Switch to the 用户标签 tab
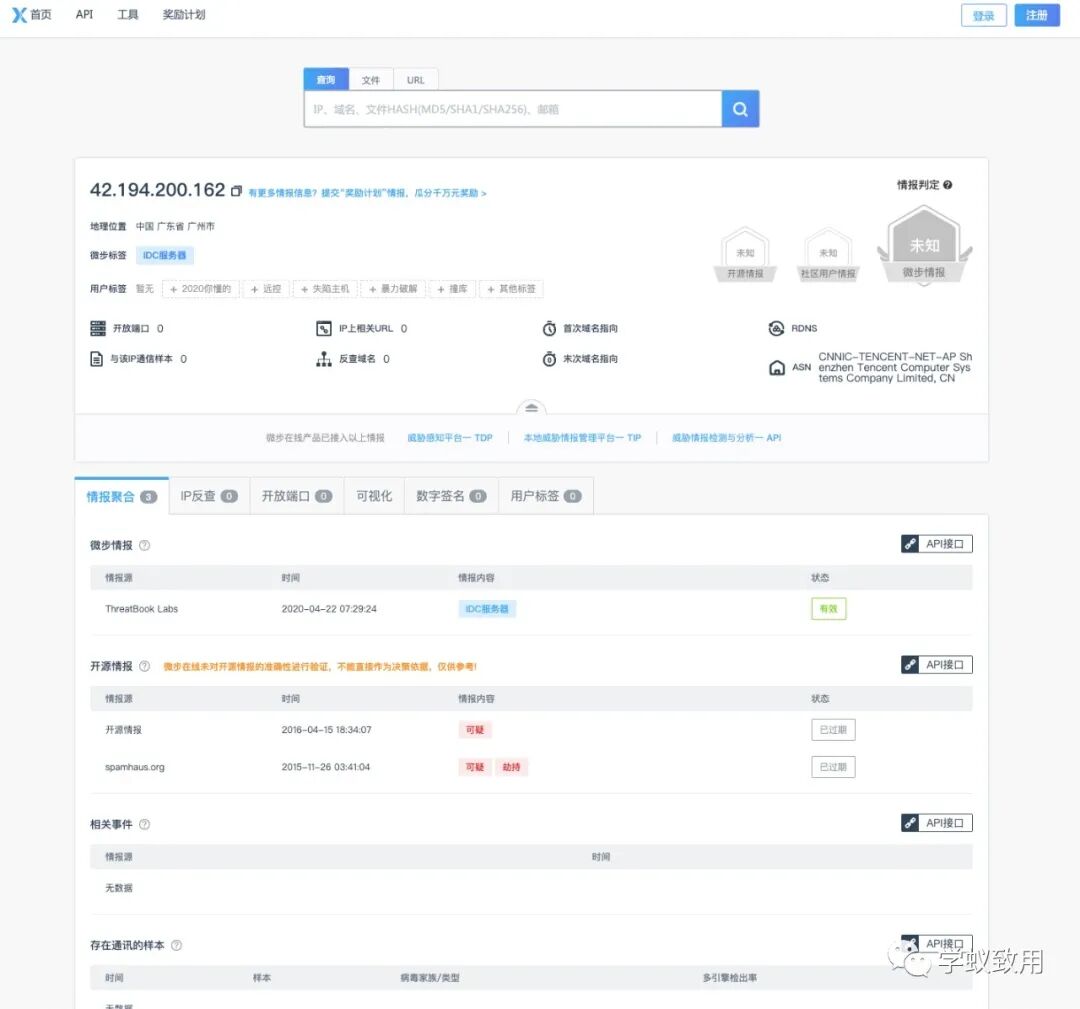1080x1009 pixels. click(546, 496)
